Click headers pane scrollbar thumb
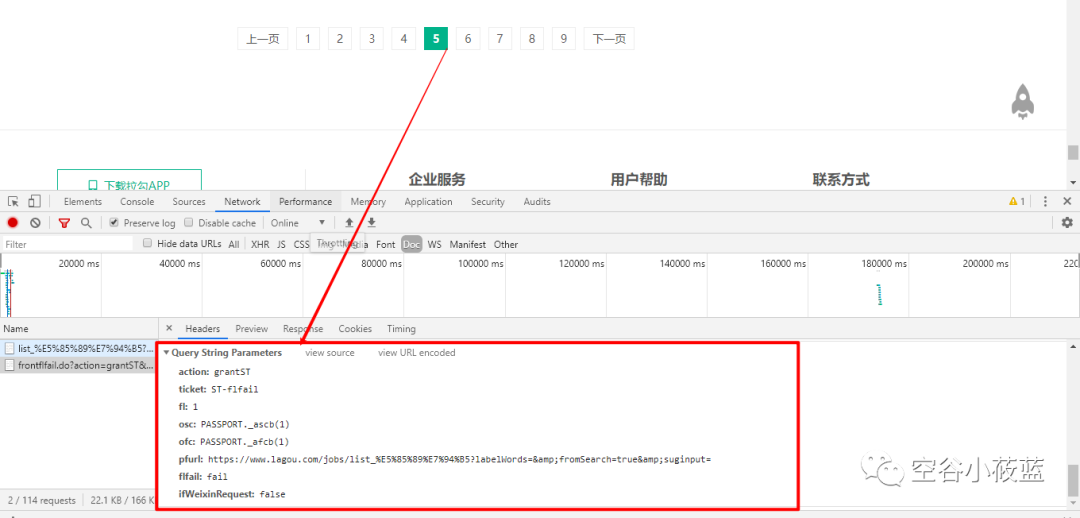This screenshot has width=1080, height=518. pos(1073,480)
